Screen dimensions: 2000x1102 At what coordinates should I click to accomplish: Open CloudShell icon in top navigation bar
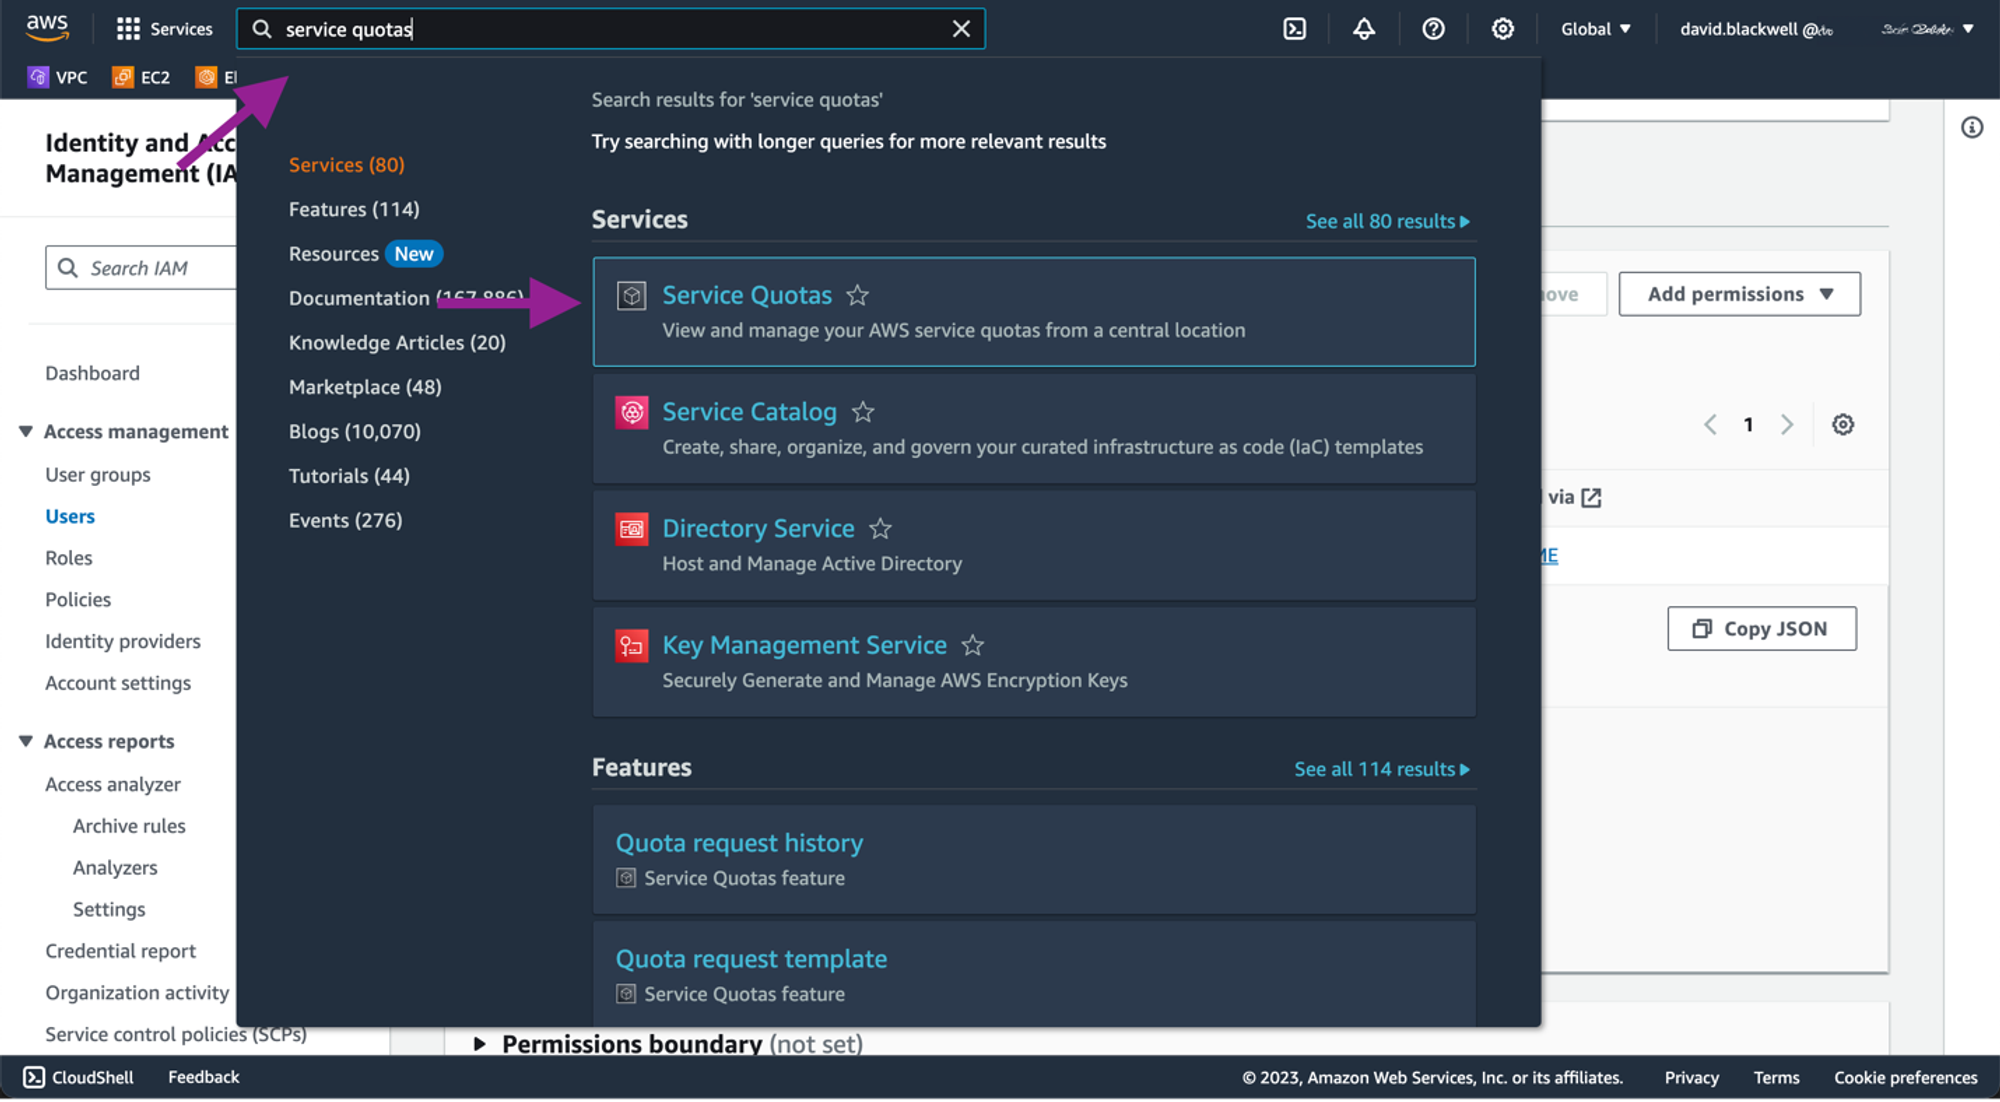tap(1294, 29)
